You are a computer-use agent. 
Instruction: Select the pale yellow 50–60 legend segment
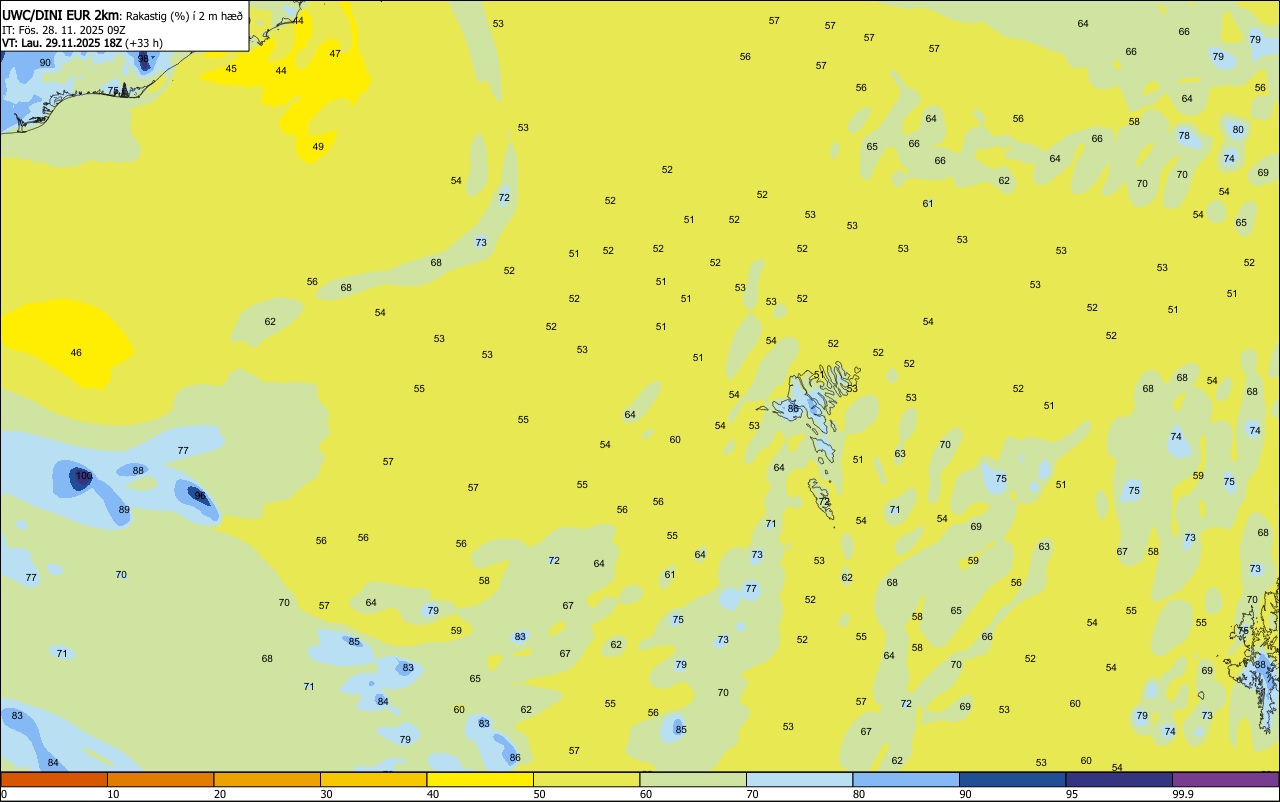coord(586,779)
